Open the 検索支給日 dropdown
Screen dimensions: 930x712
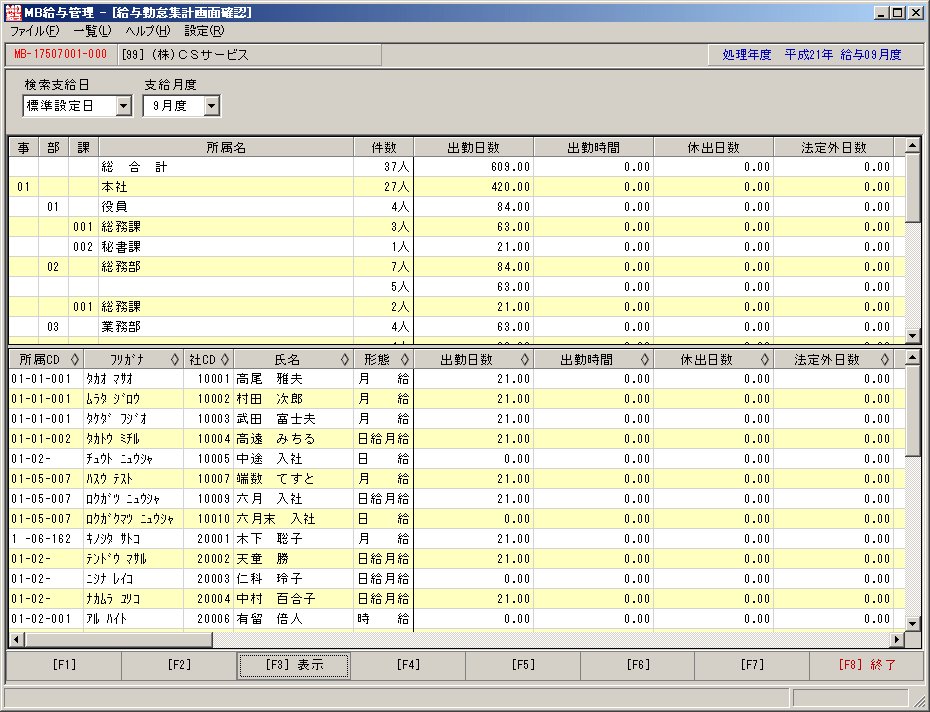point(123,106)
